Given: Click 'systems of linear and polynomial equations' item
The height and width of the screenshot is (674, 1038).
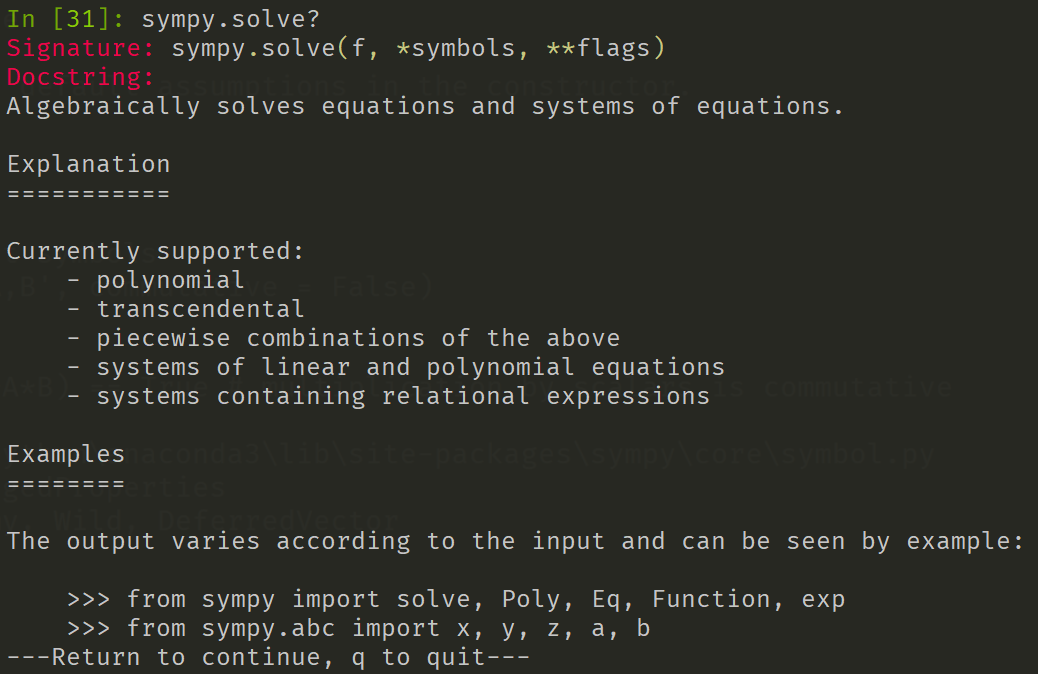Looking at the screenshot, I should (410, 367).
